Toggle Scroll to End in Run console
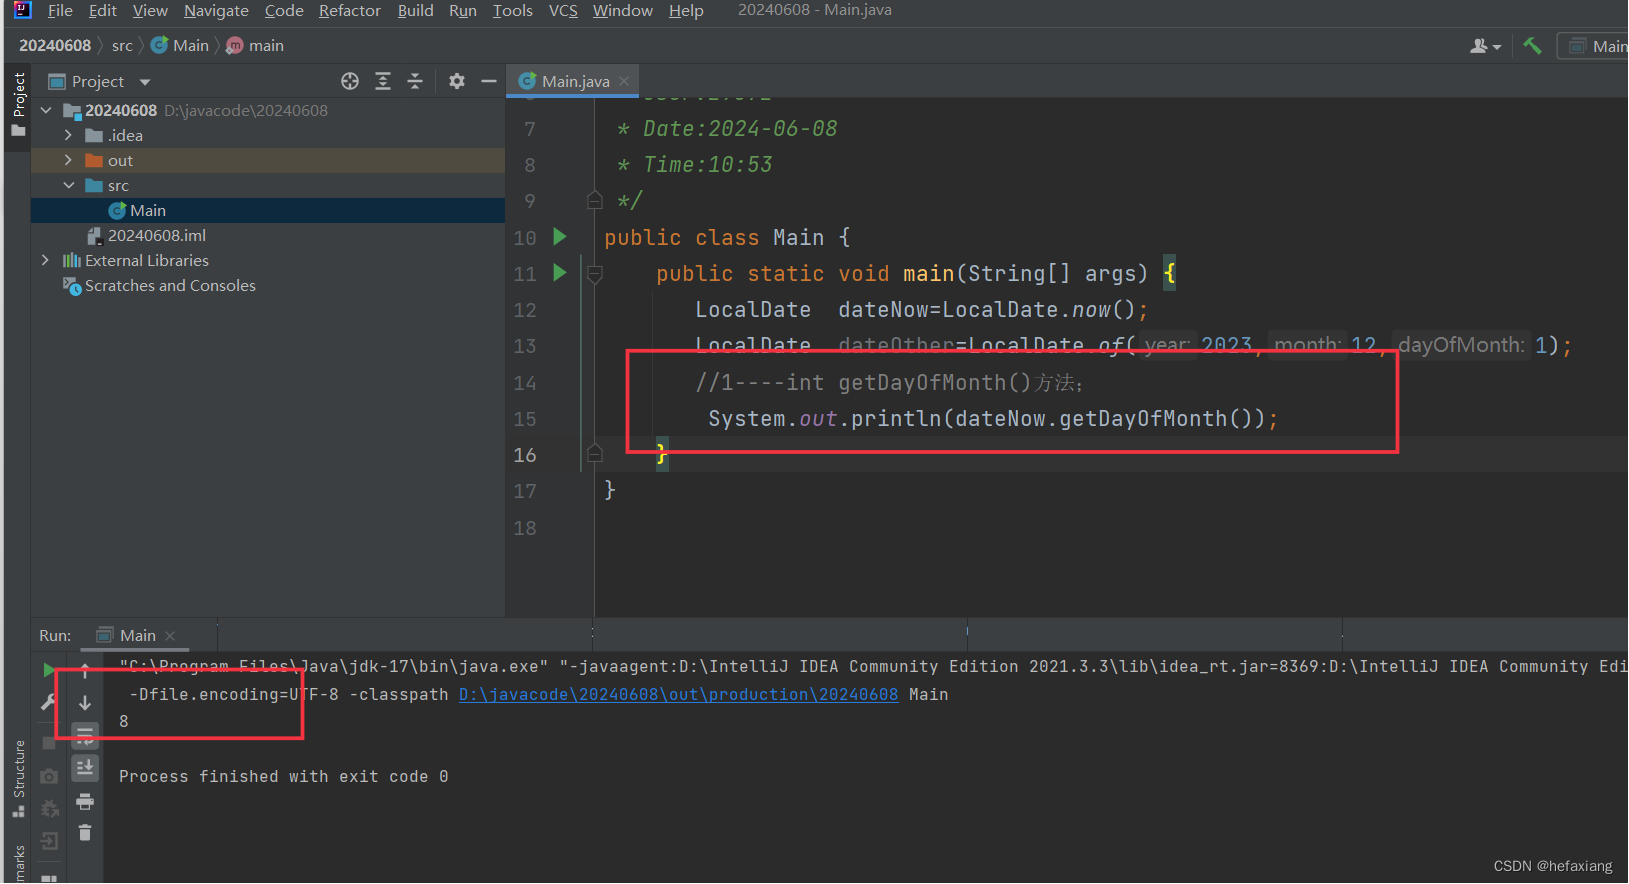 (85, 768)
